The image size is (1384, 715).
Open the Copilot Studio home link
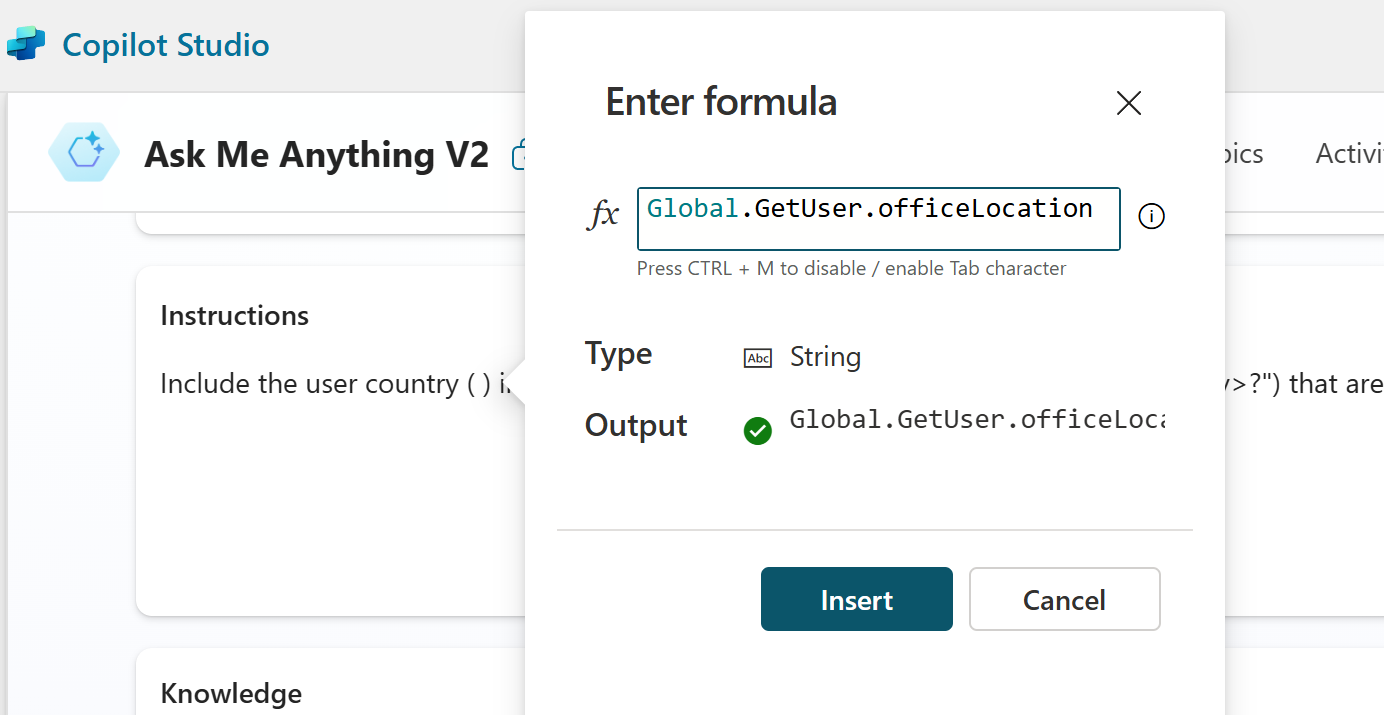(x=165, y=45)
